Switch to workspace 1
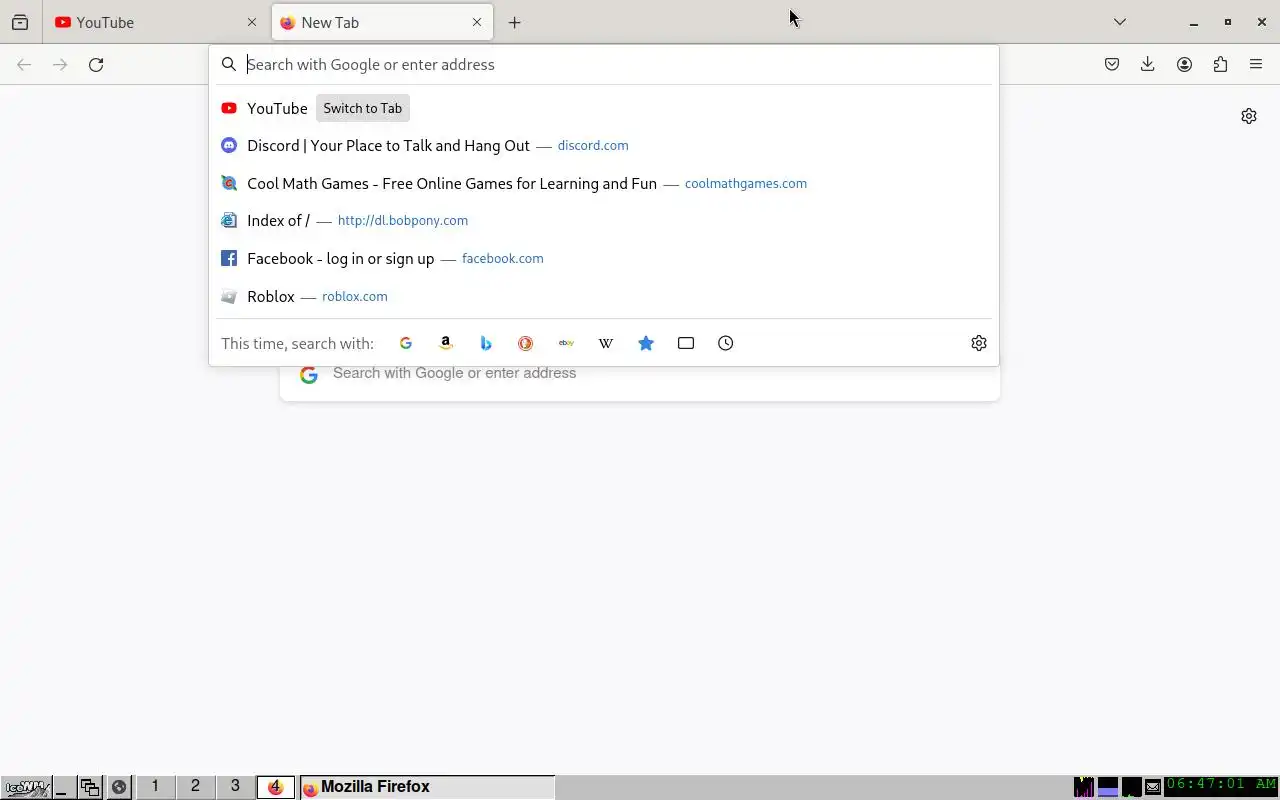Viewport: 1280px width, 800px height. click(155, 787)
